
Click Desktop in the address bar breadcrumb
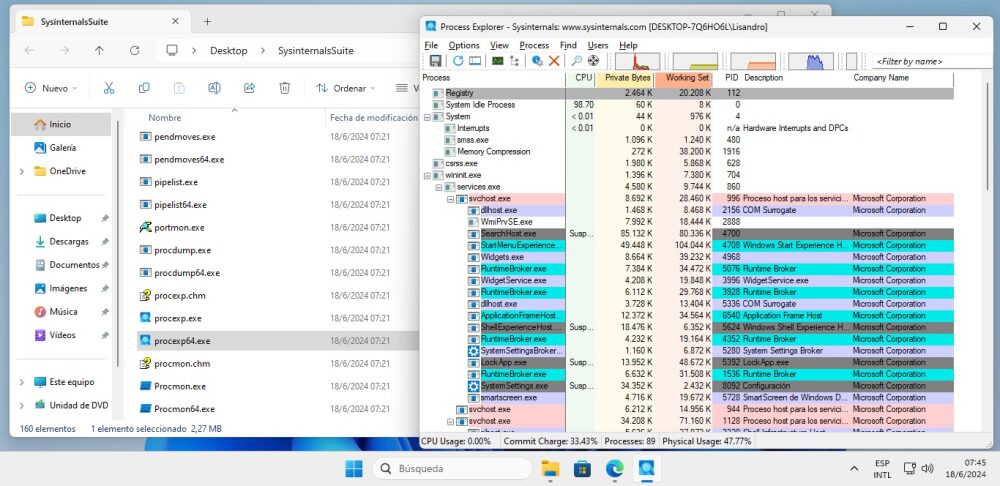[228, 50]
